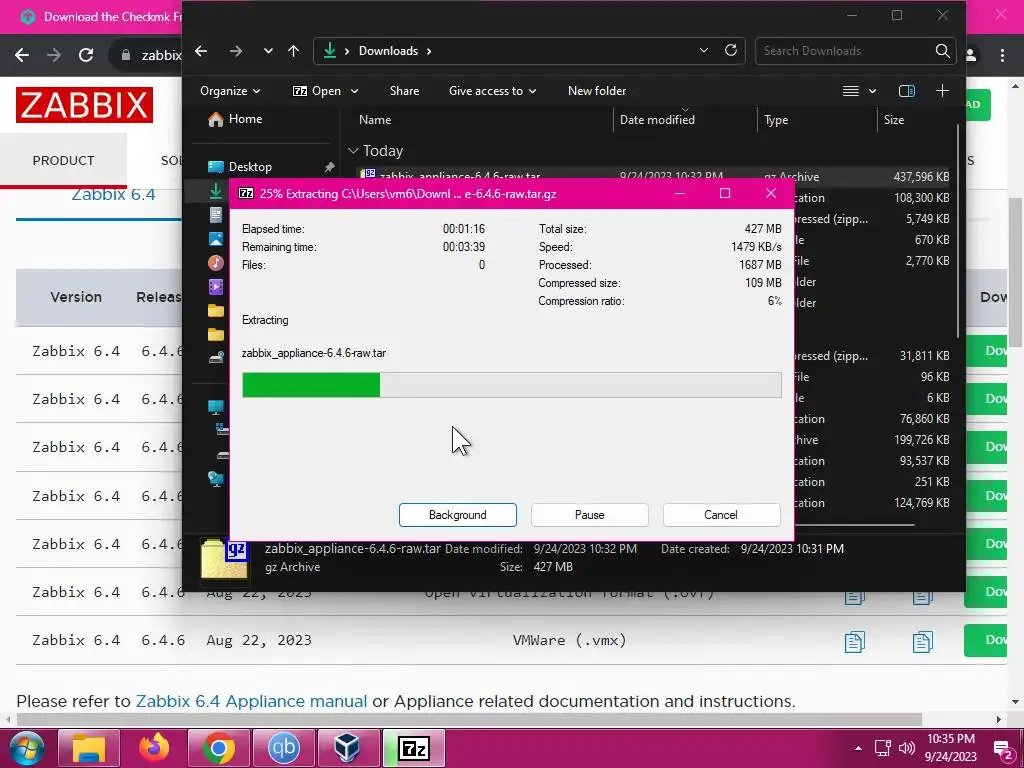The image size is (1024, 768).
Task: Select Desktop in navigation pane
Action: point(240,167)
